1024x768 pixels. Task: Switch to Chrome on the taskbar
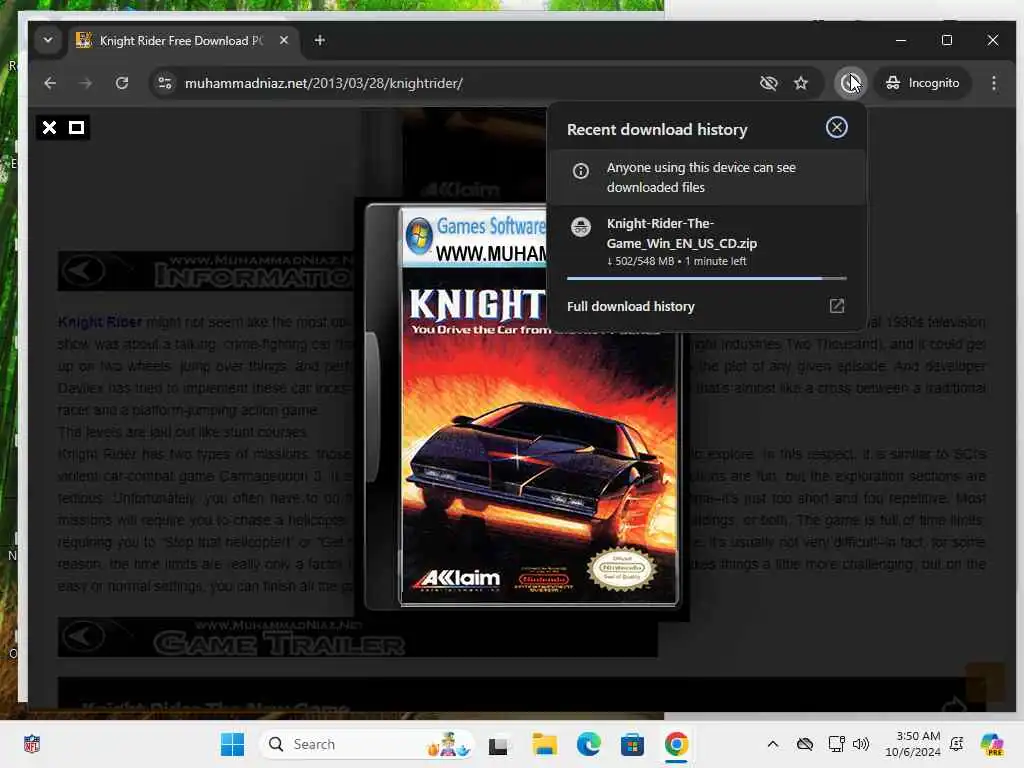(677, 744)
